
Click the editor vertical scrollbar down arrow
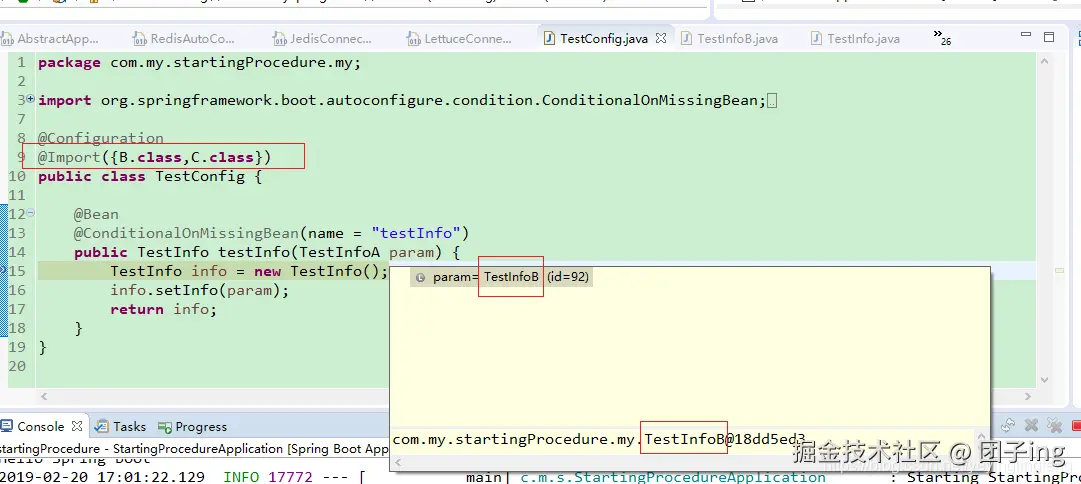coord(1044,379)
